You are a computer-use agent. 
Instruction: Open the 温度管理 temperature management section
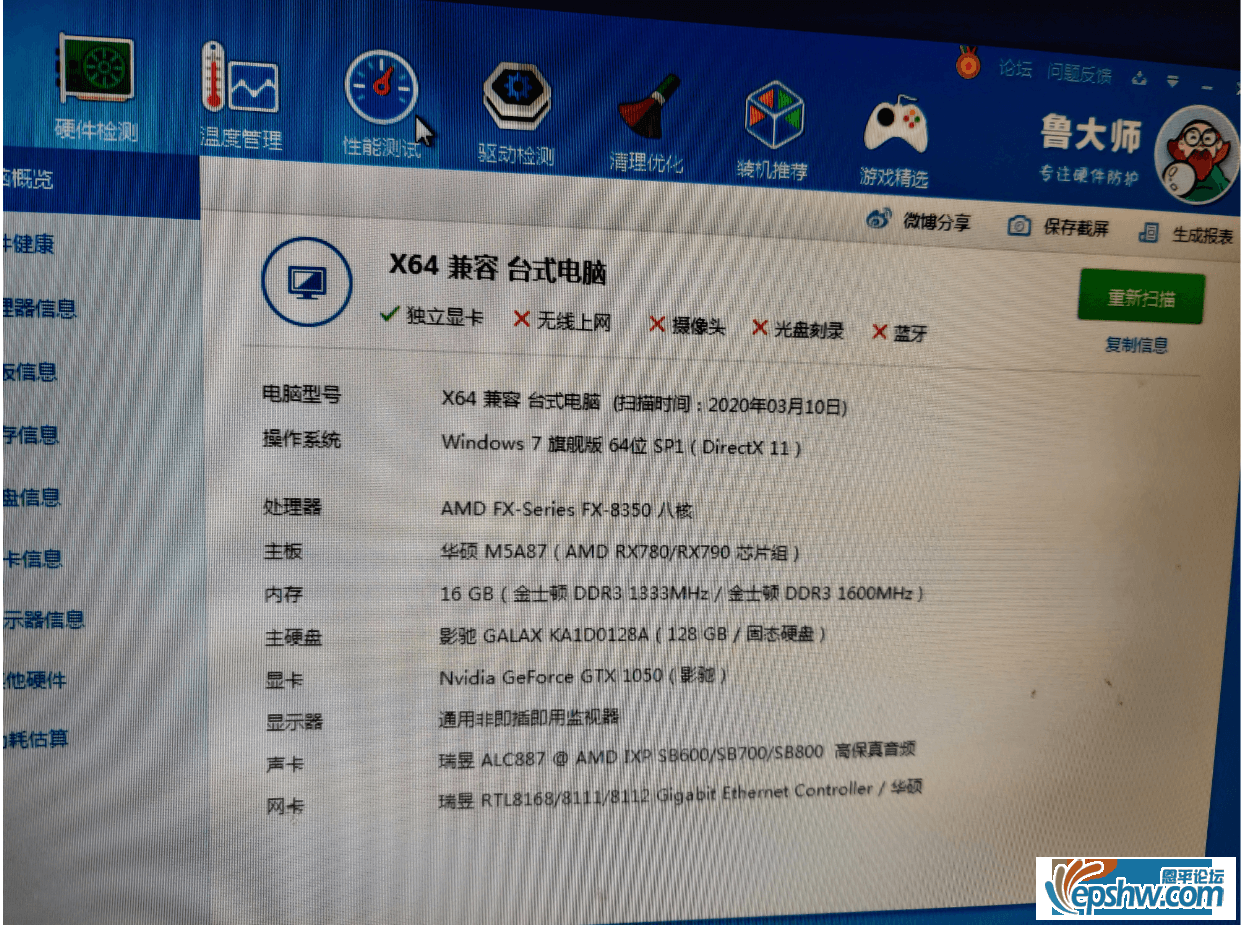click(x=240, y=97)
